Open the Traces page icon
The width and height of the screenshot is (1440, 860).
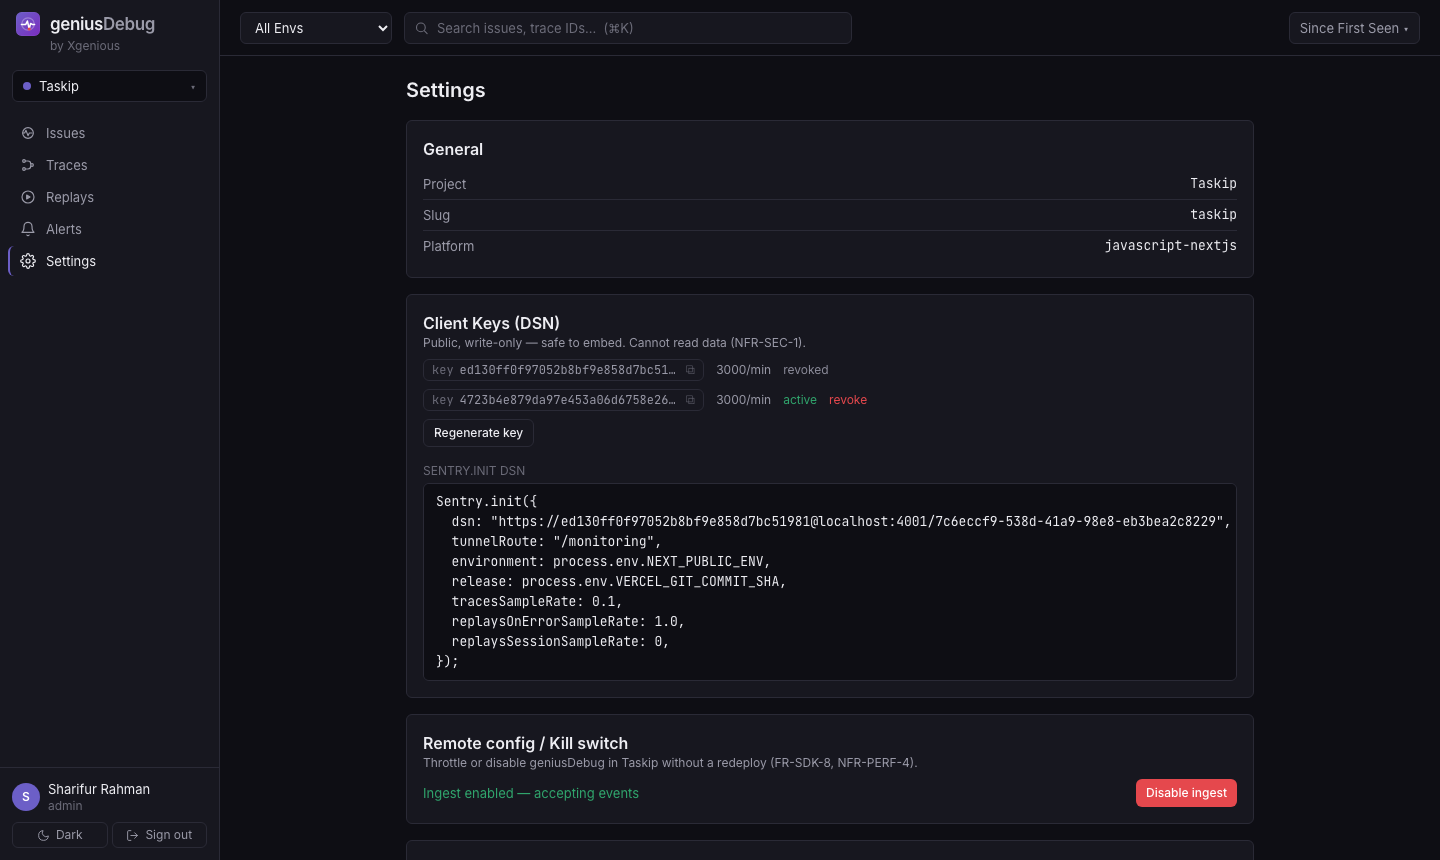tap(28, 165)
